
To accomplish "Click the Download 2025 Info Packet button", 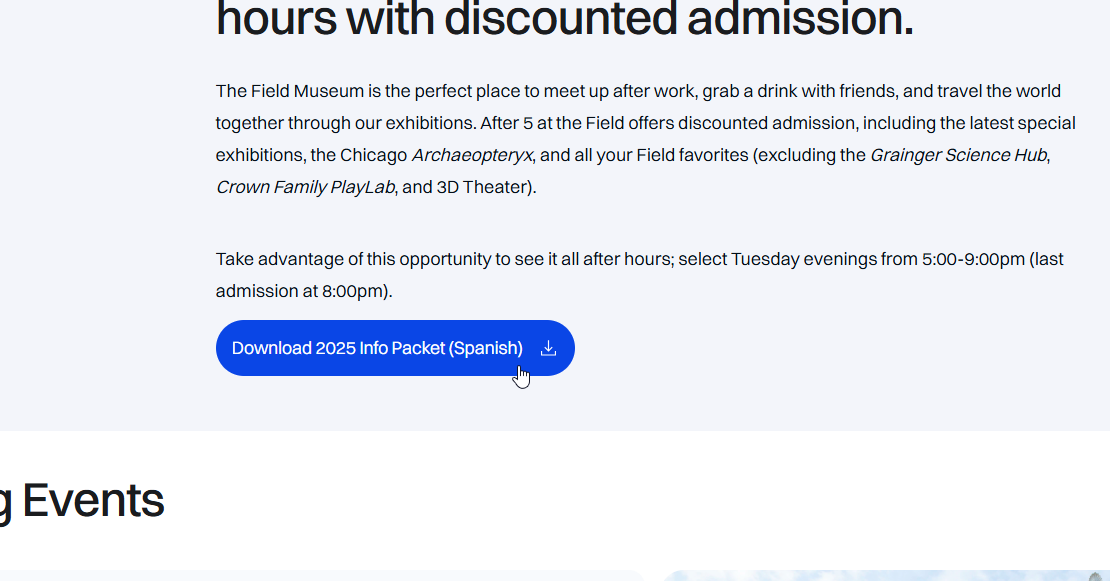I will 377,348.
